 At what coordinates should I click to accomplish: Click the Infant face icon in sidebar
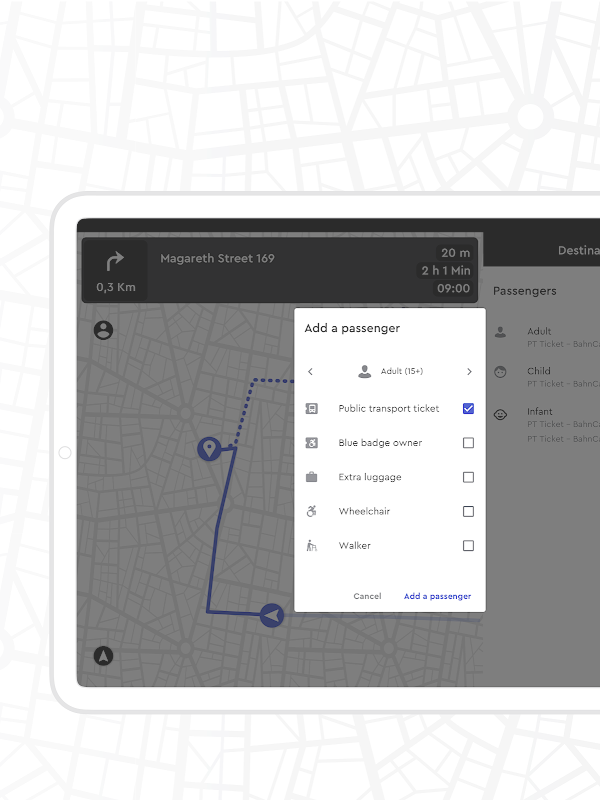pos(501,415)
